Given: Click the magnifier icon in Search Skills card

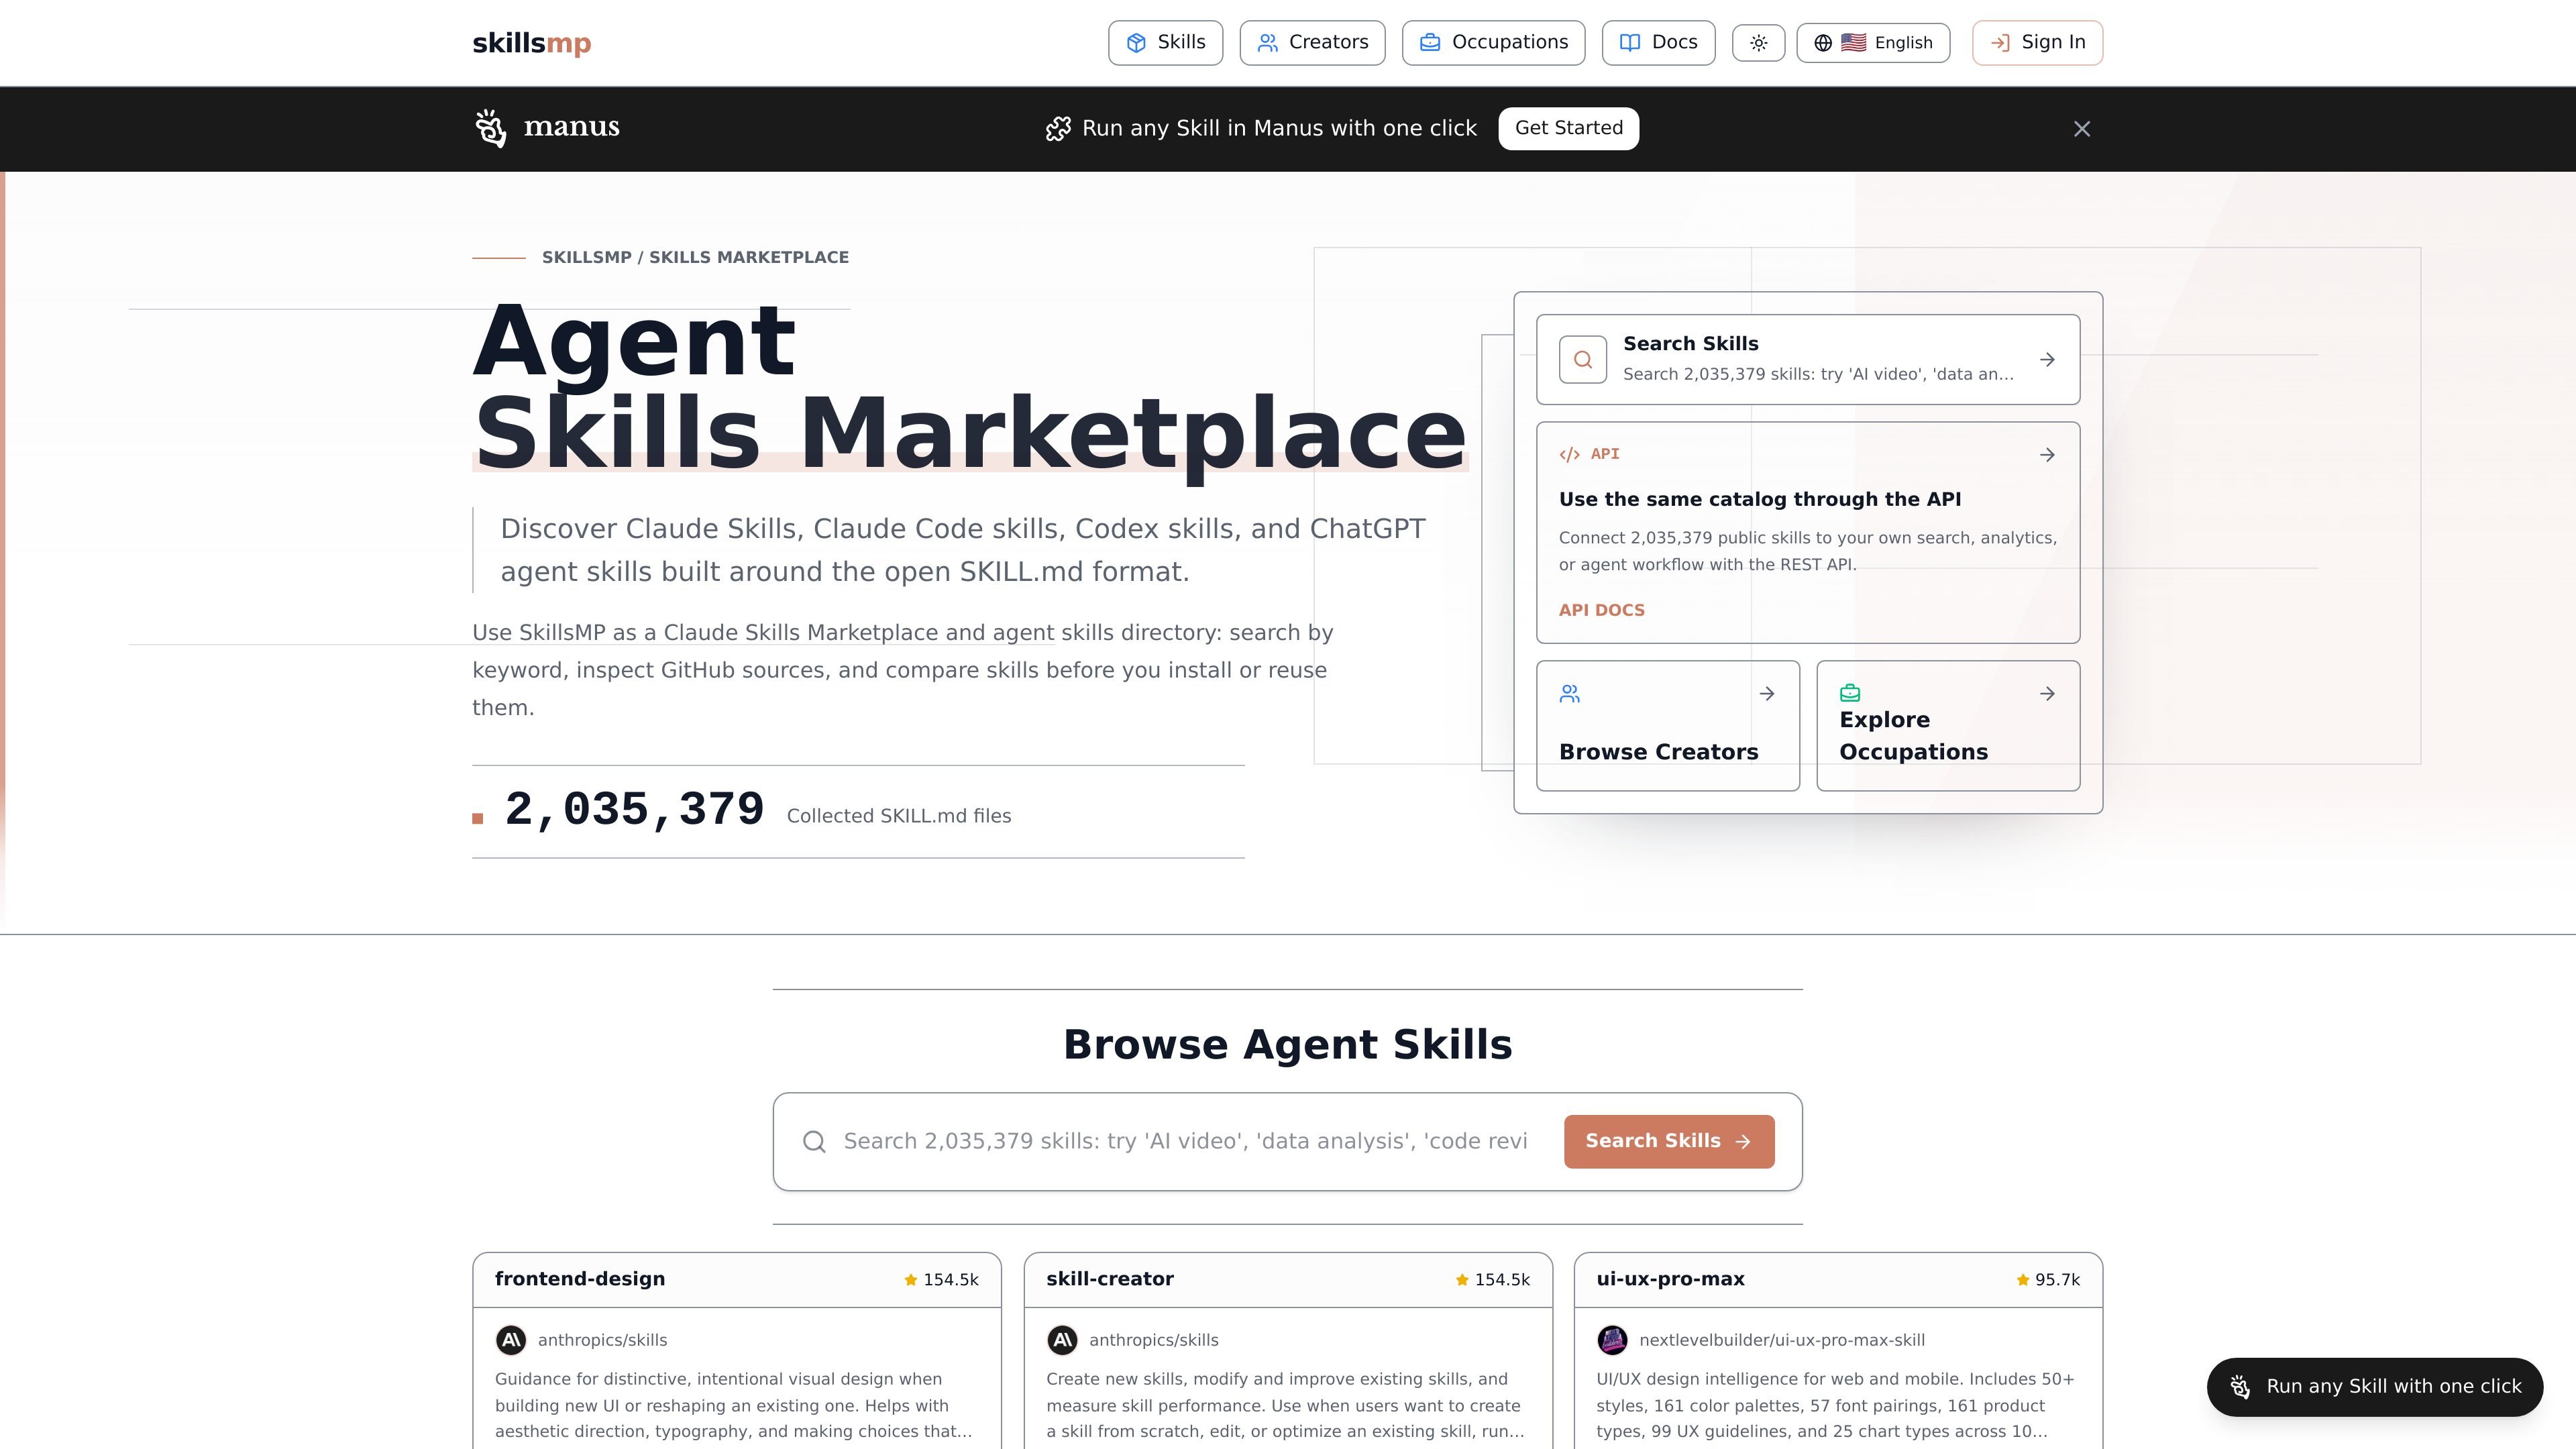Looking at the screenshot, I should click(1583, 360).
